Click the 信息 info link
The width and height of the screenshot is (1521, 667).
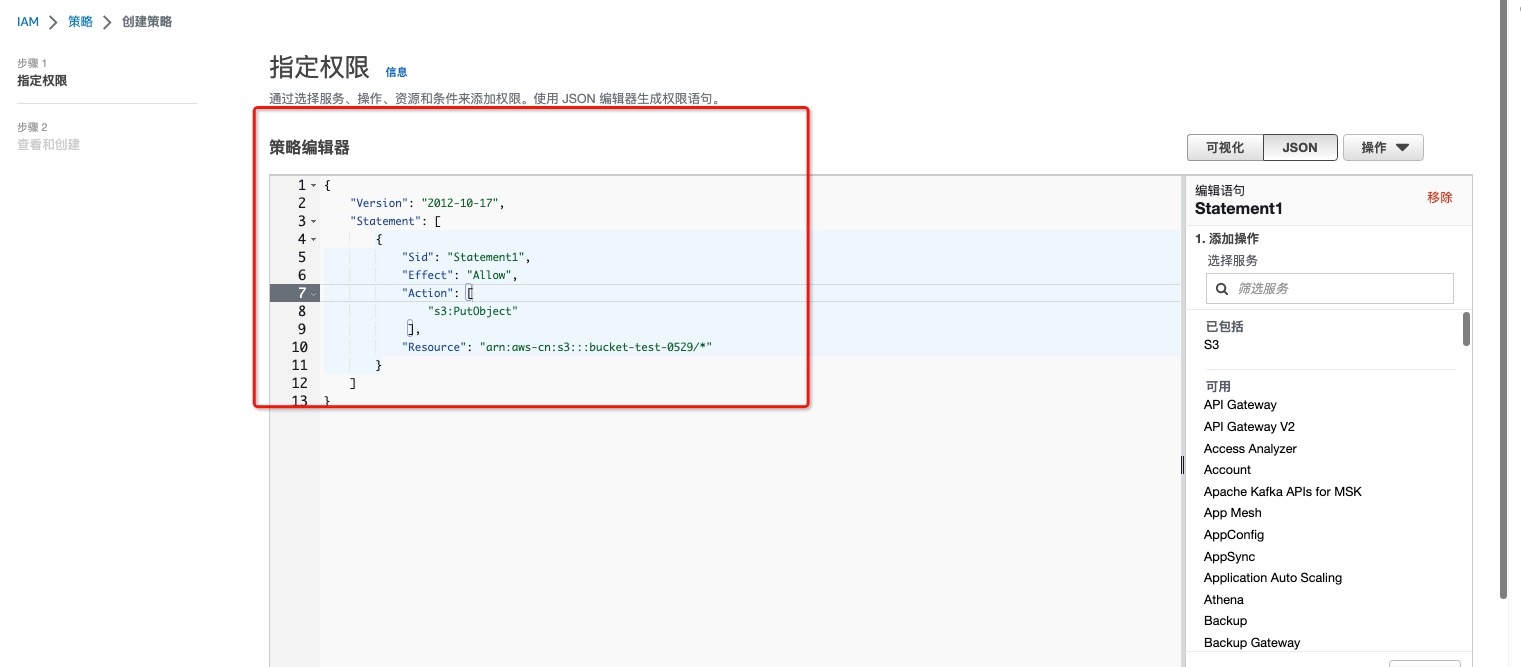click(396, 72)
